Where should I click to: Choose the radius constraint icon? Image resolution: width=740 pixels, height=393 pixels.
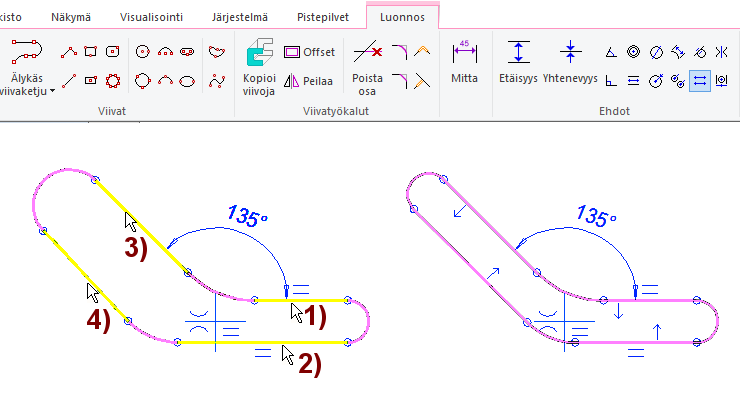tap(656, 81)
